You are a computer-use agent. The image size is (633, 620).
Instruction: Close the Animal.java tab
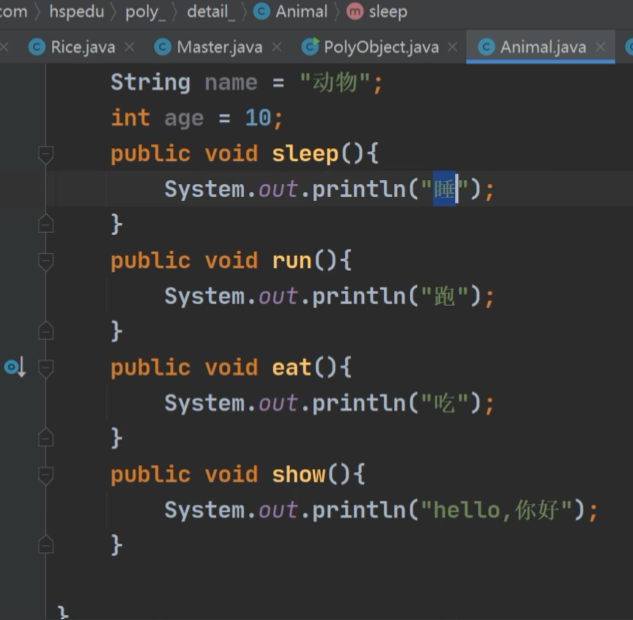point(600,47)
